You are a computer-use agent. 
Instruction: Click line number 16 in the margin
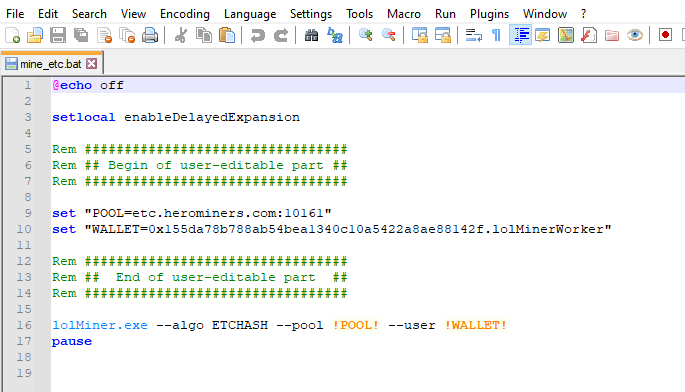(x=24, y=325)
